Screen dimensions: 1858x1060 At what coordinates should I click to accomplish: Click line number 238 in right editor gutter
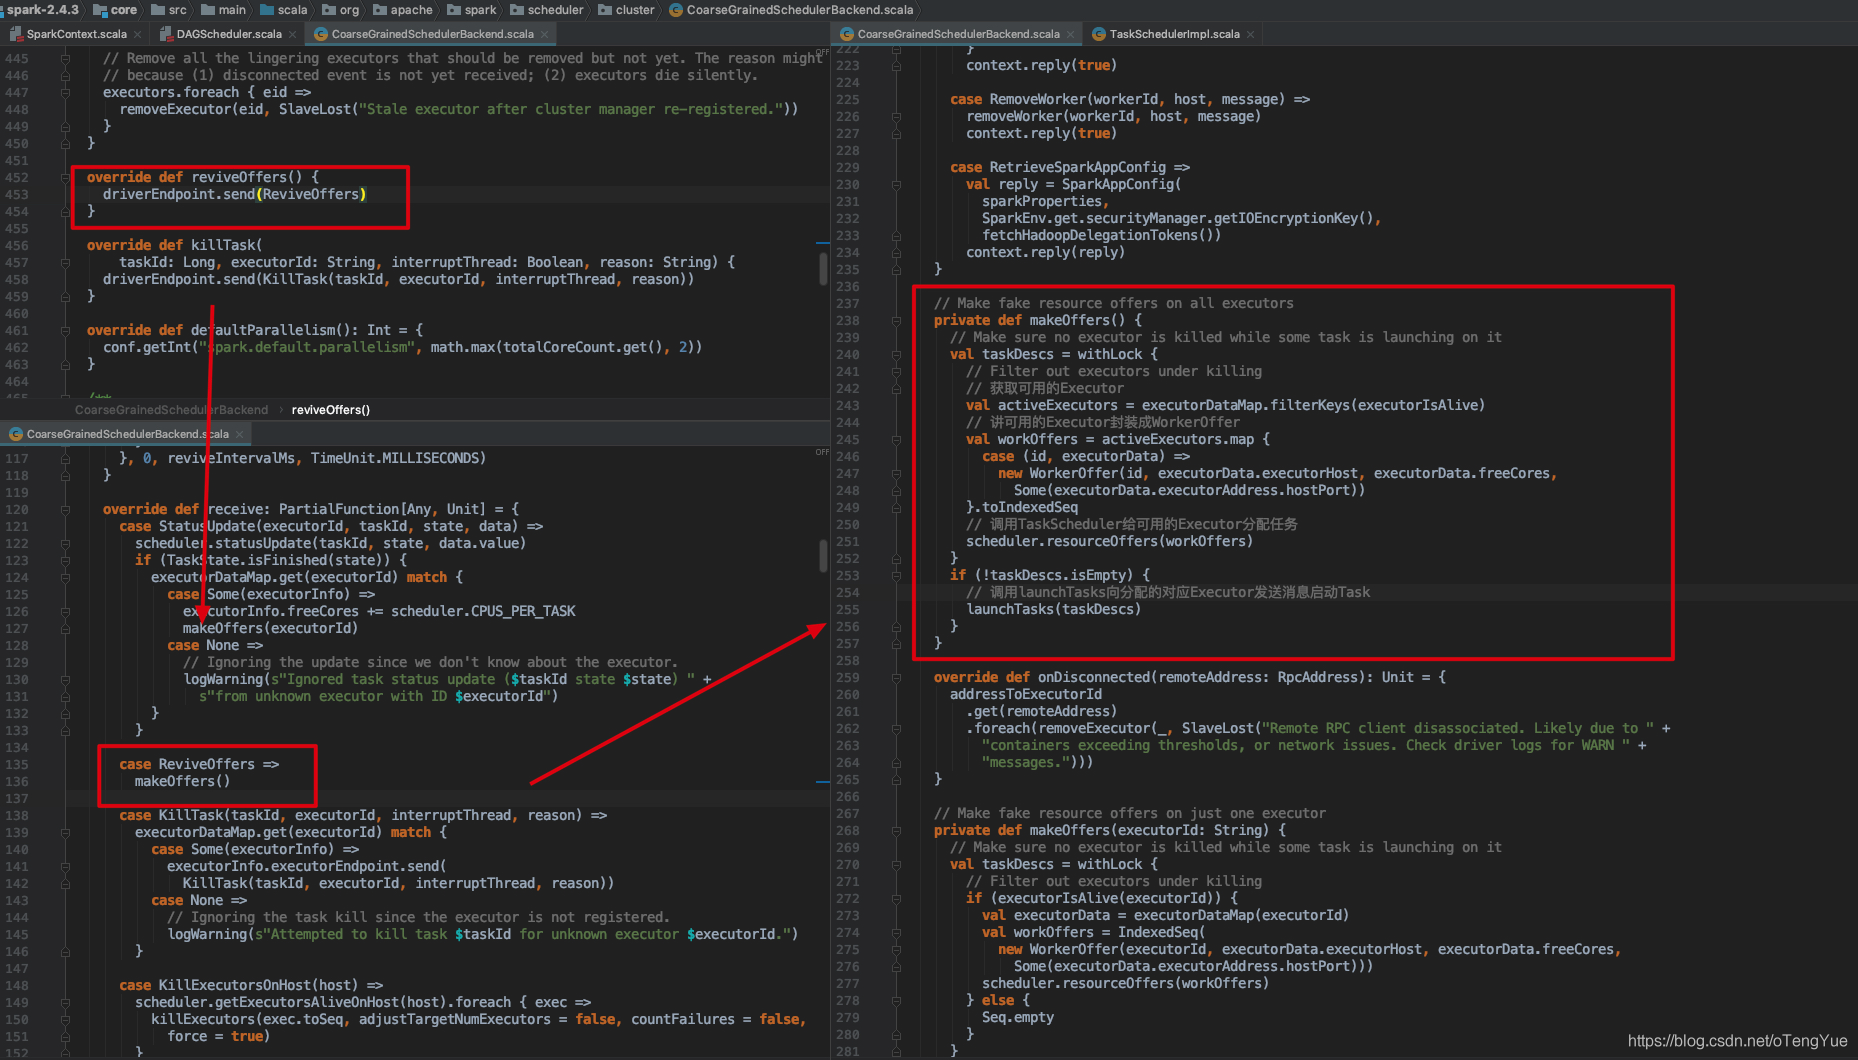click(847, 321)
